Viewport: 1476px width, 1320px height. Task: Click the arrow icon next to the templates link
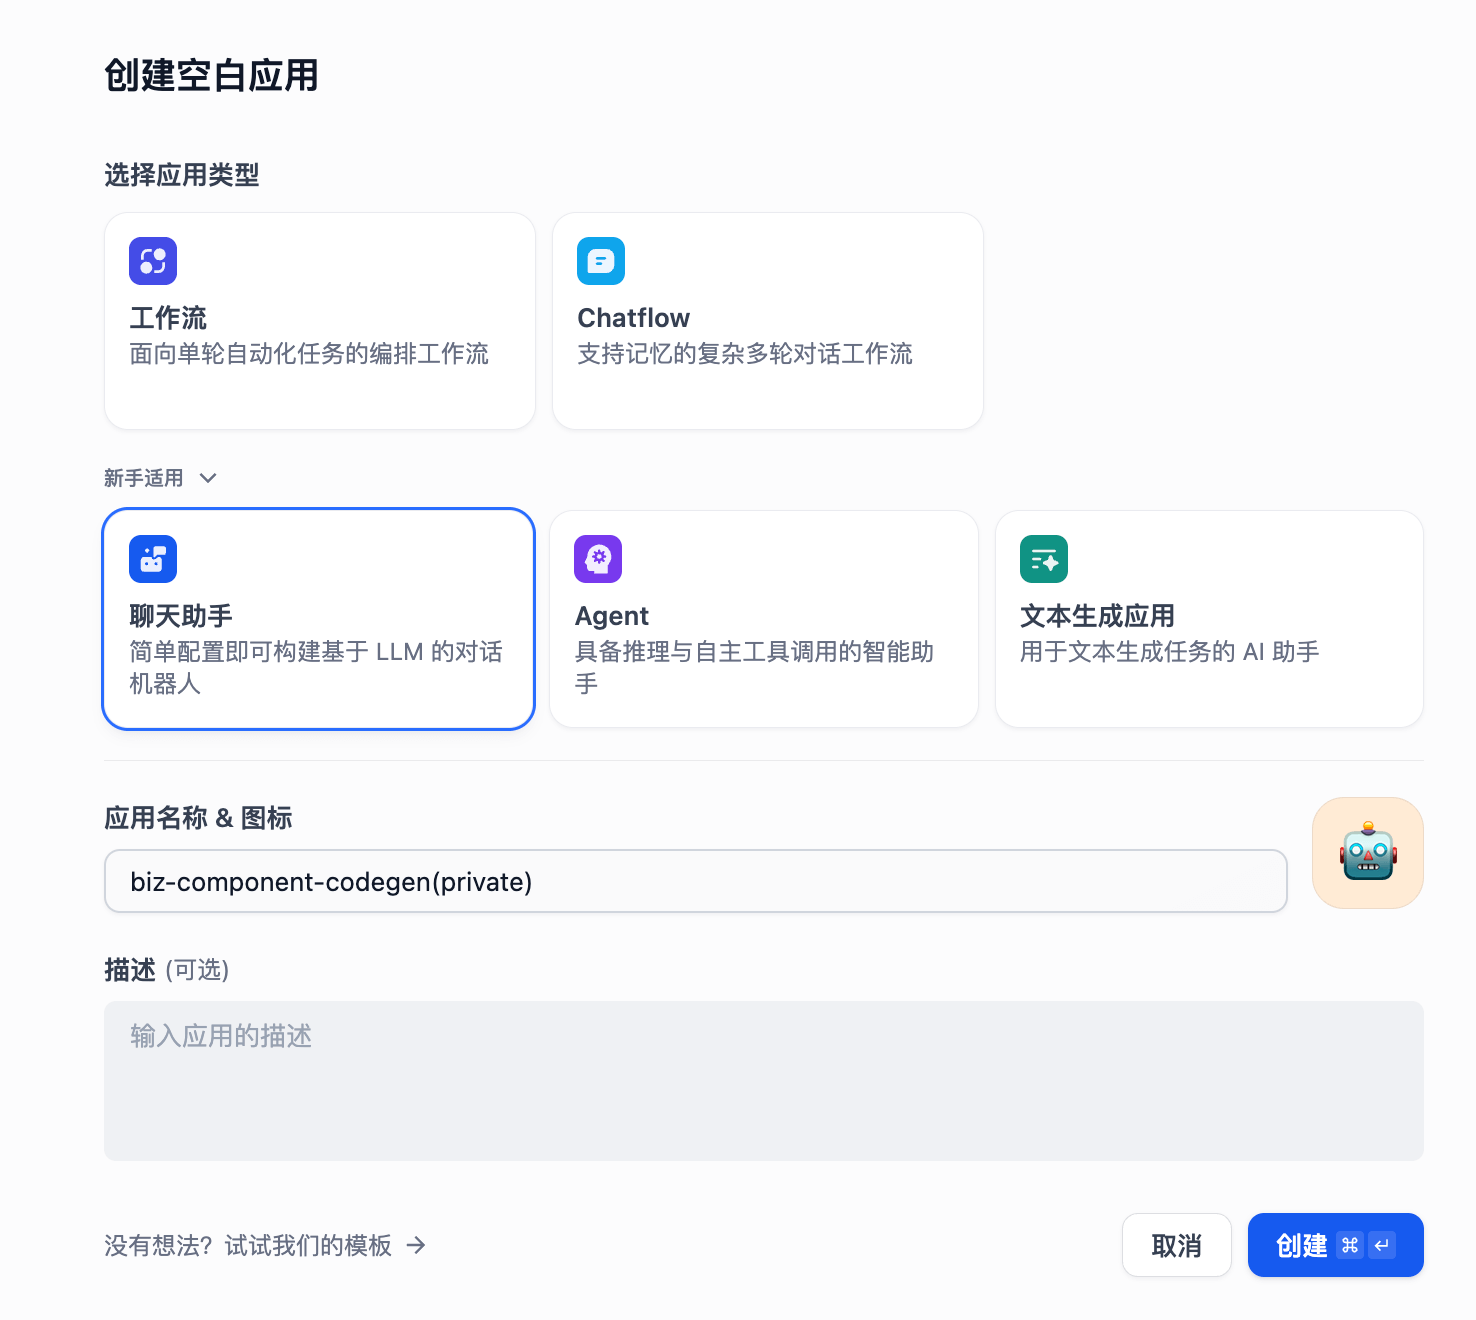tap(416, 1245)
